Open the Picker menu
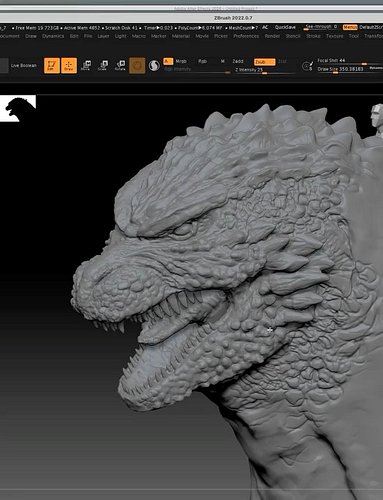The height and width of the screenshot is (500, 383). coord(221,36)
